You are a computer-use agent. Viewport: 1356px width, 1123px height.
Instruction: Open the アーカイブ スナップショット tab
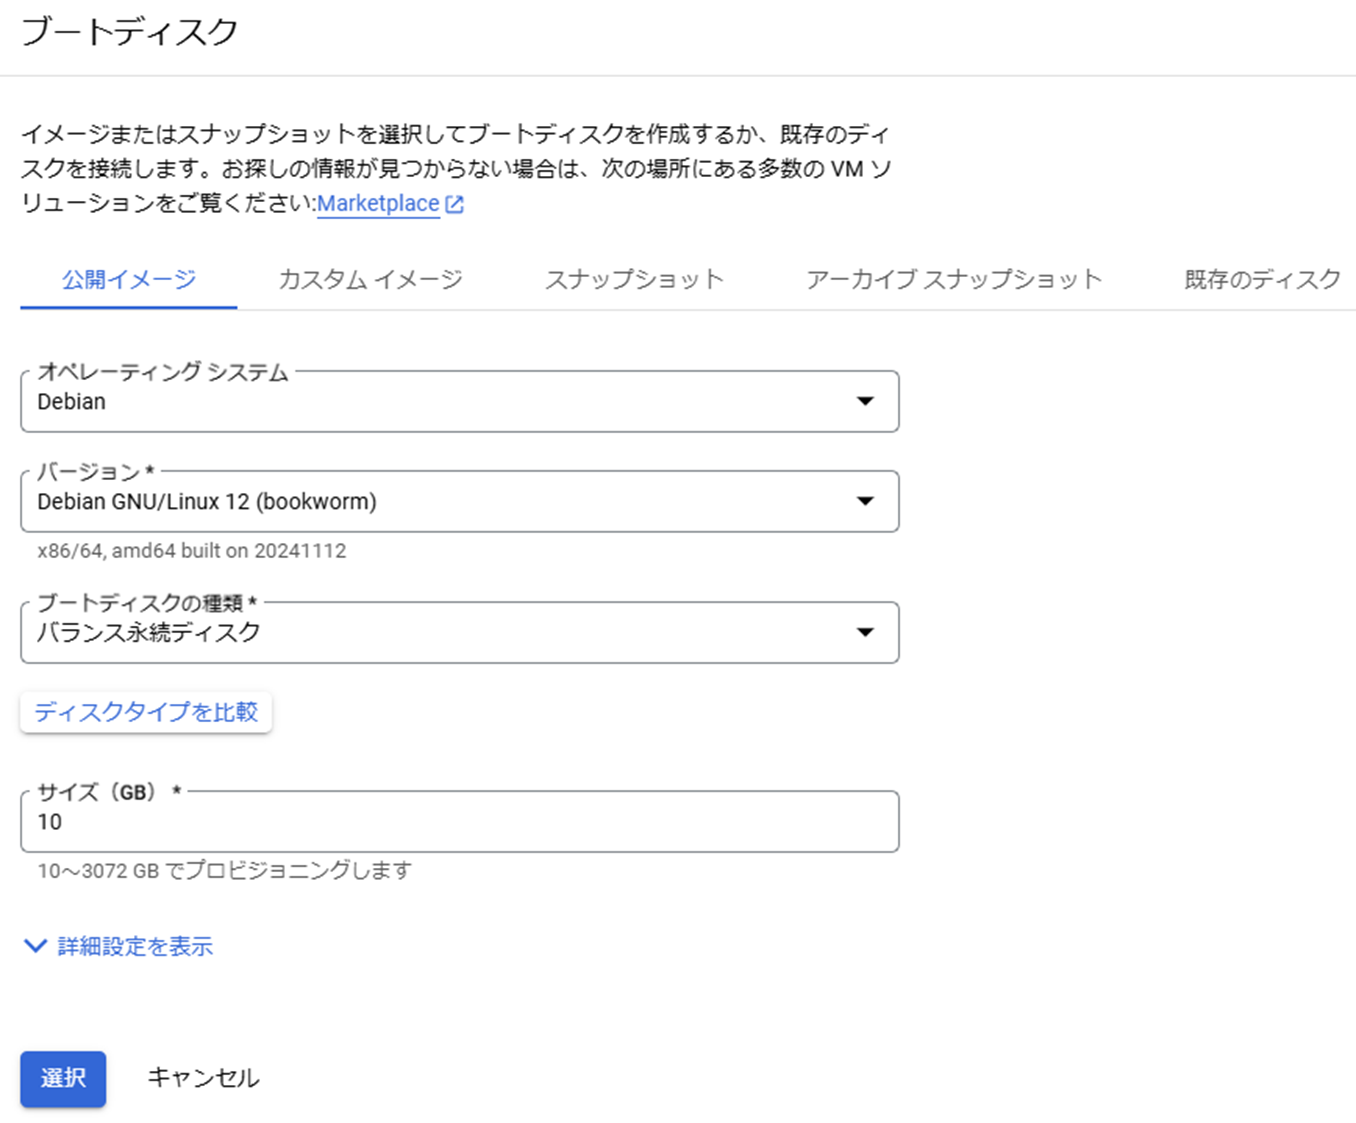pyautogui.click(x=954, y=279)
